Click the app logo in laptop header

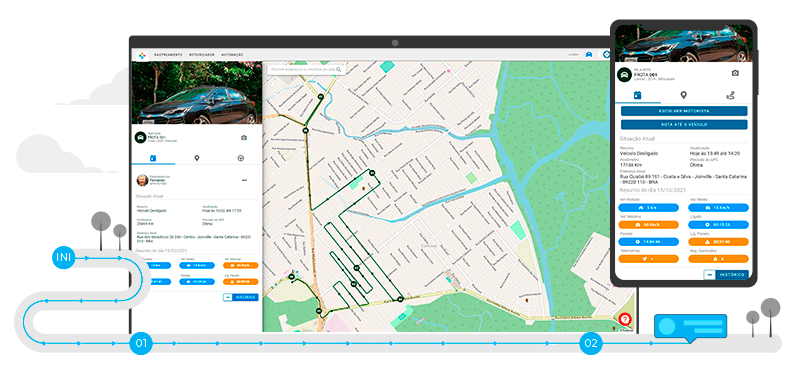click(142, 55)
